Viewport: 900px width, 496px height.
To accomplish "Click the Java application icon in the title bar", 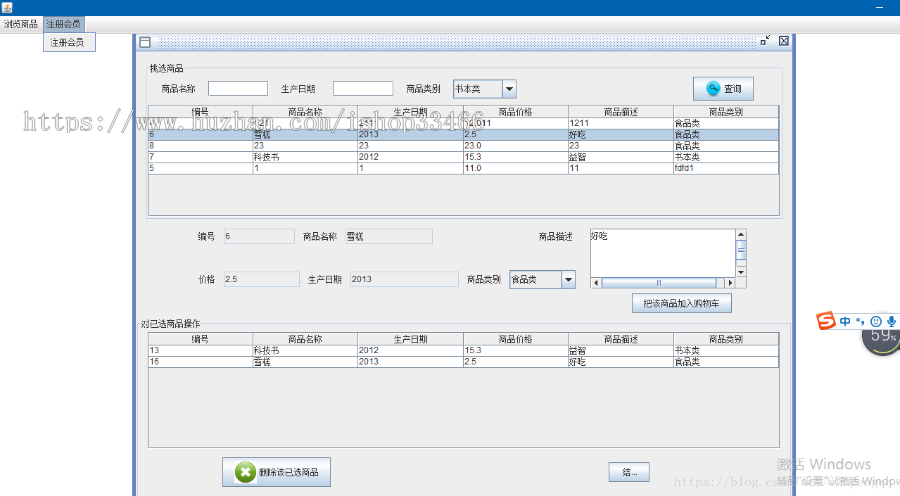I will coord(7,7).
